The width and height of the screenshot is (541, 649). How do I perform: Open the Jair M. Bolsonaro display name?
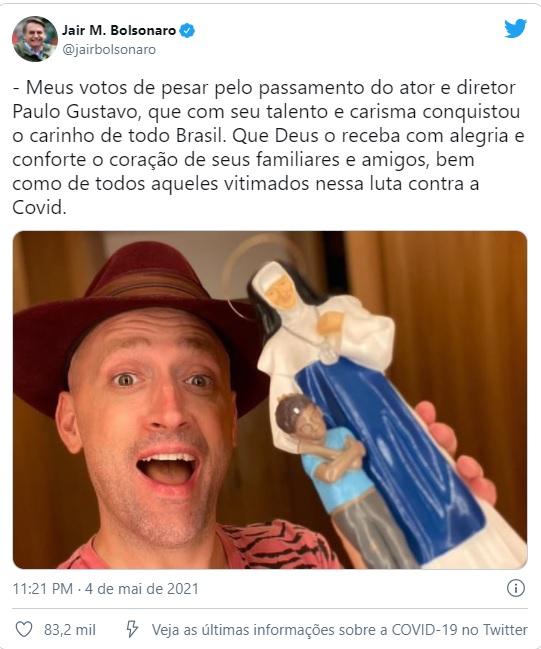point(119,30)
